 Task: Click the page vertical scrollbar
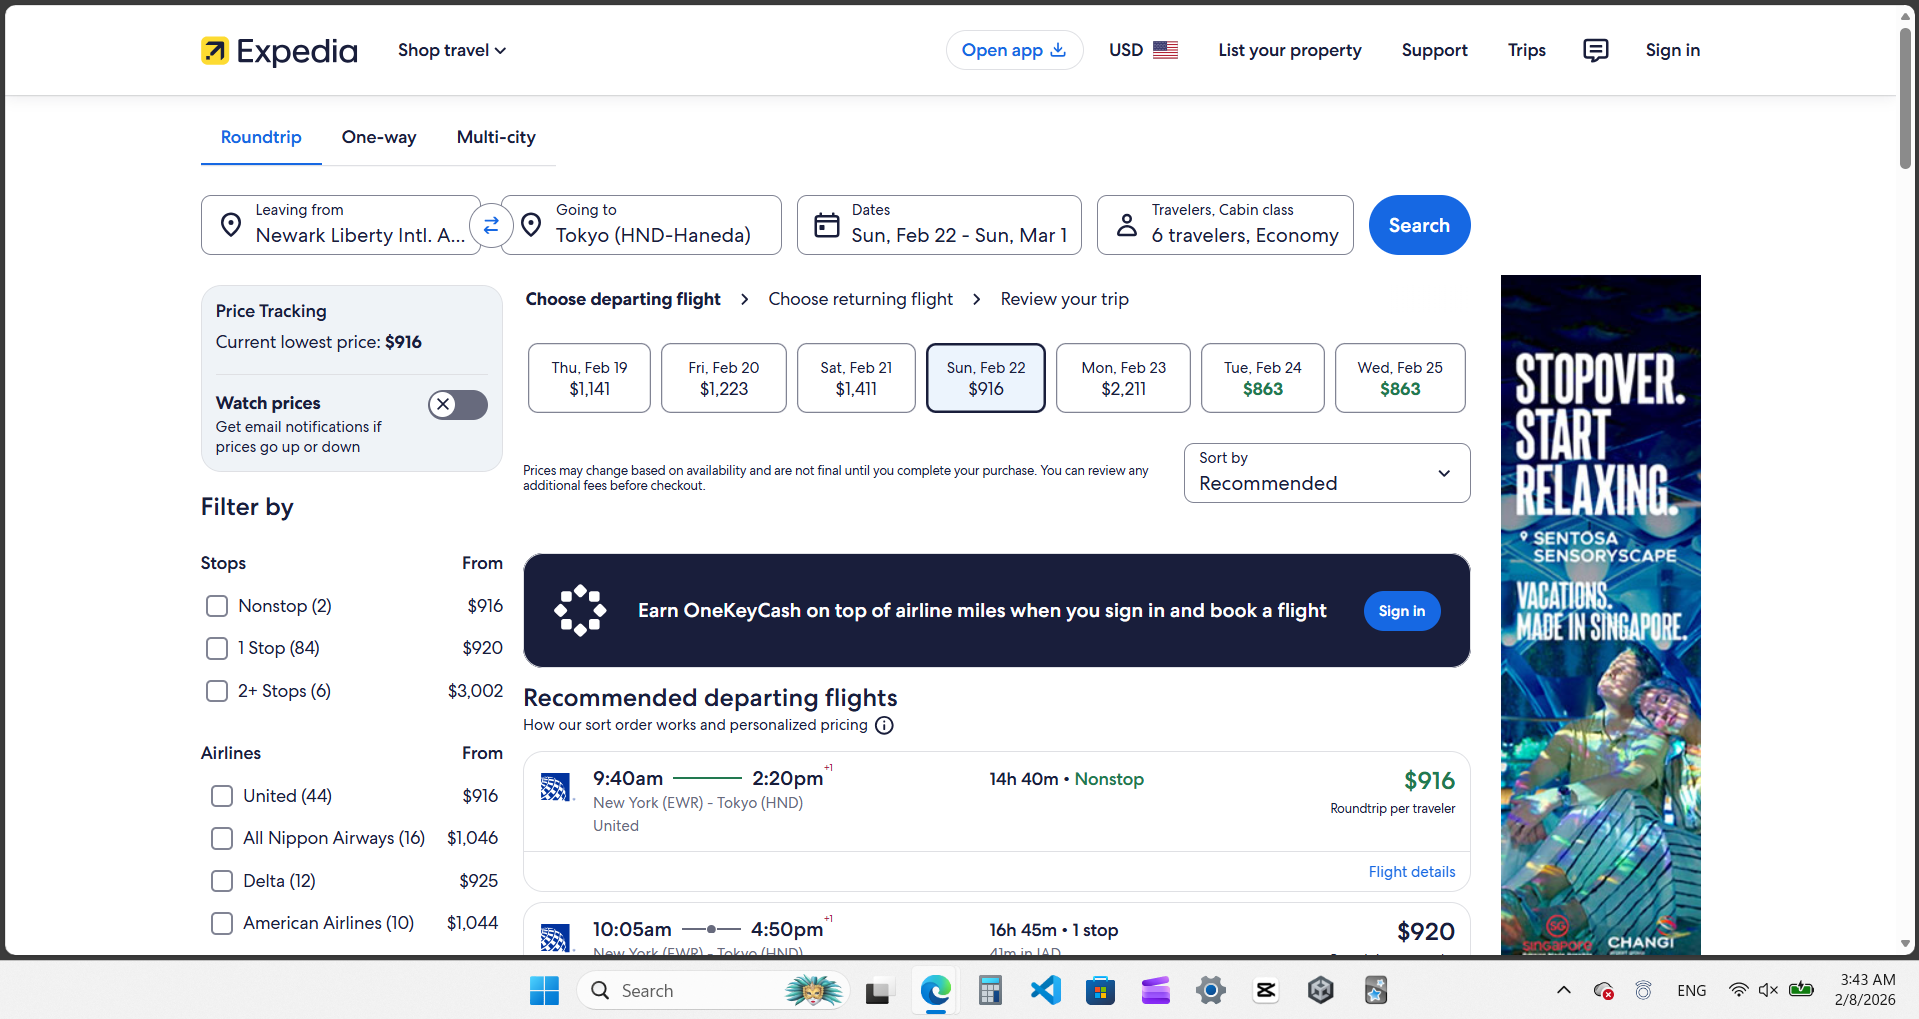click(1905, 100)
